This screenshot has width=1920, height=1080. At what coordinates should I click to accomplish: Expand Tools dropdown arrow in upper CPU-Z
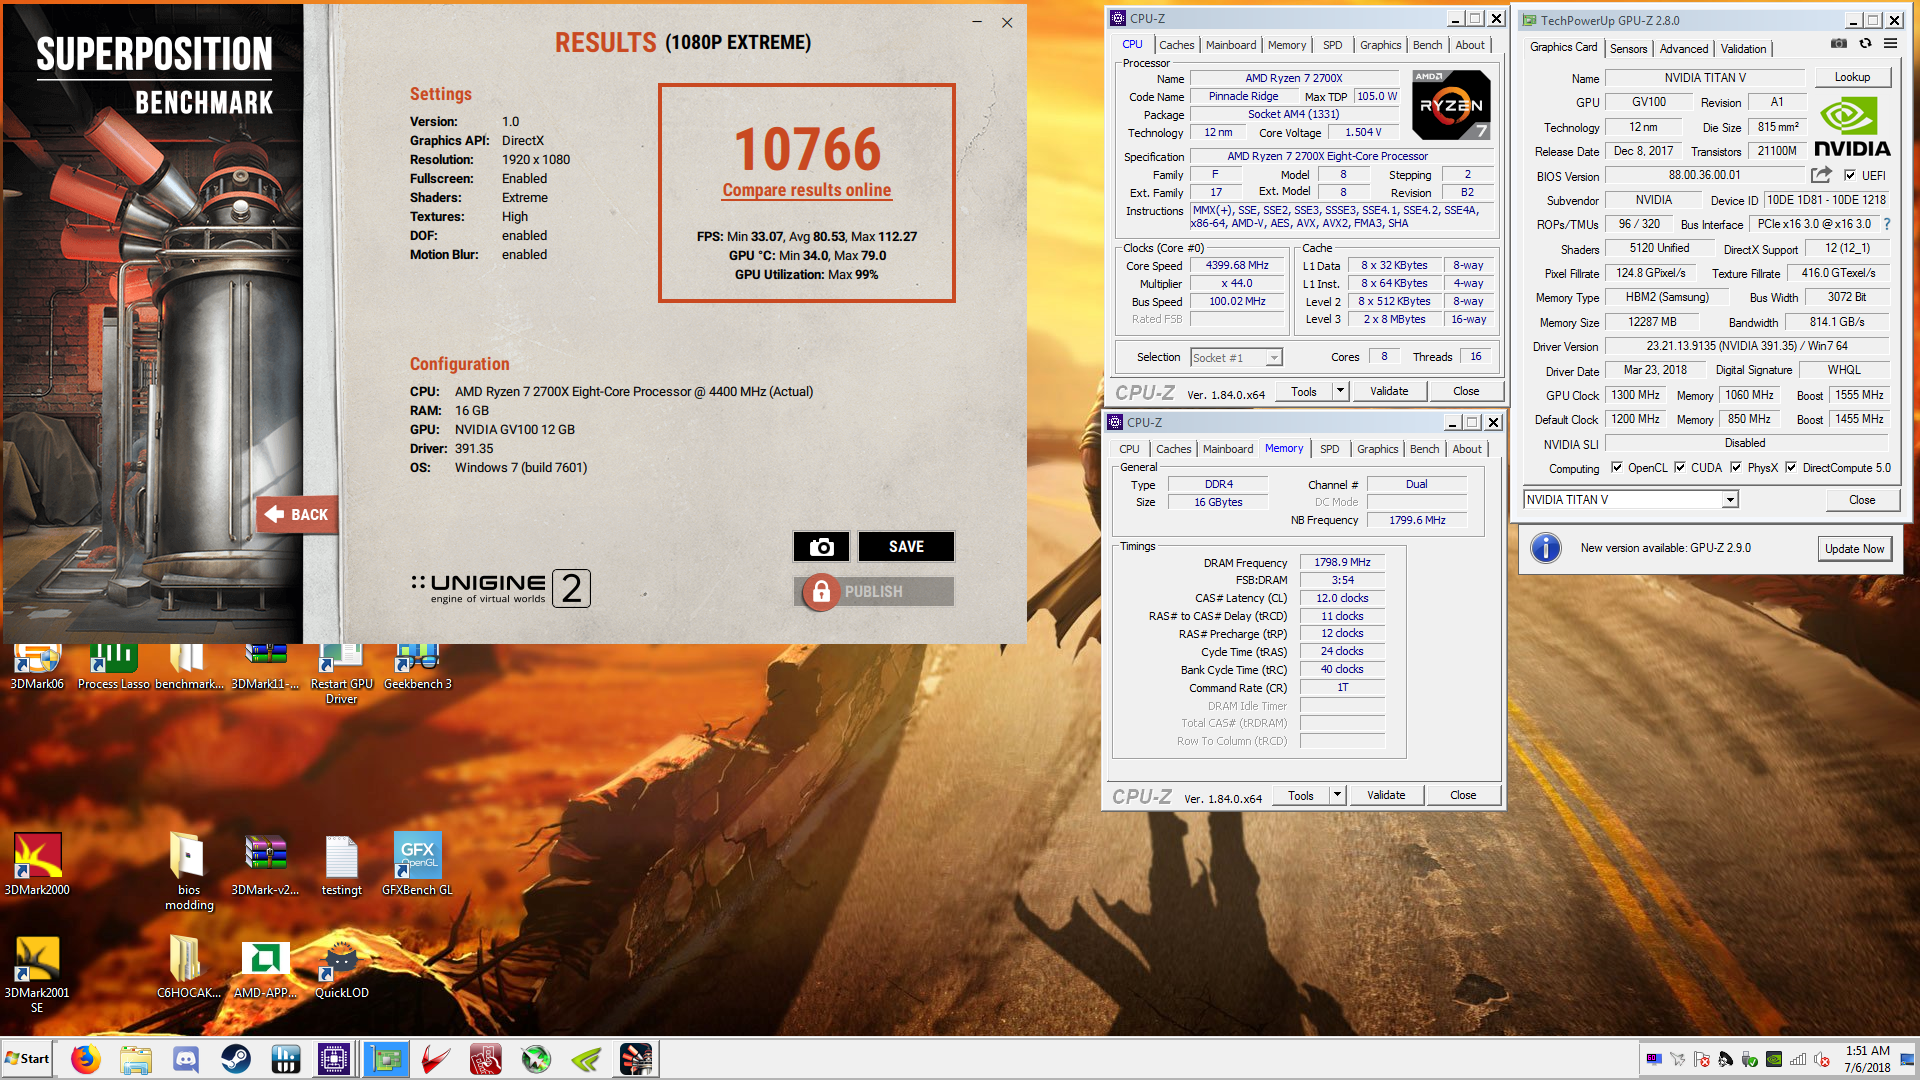1340,391
